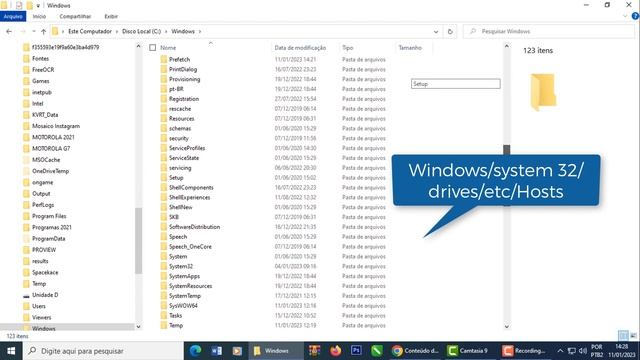Open recent locations dropdown arrow
This screenshot has width=640, height=360.
[33, 31]
